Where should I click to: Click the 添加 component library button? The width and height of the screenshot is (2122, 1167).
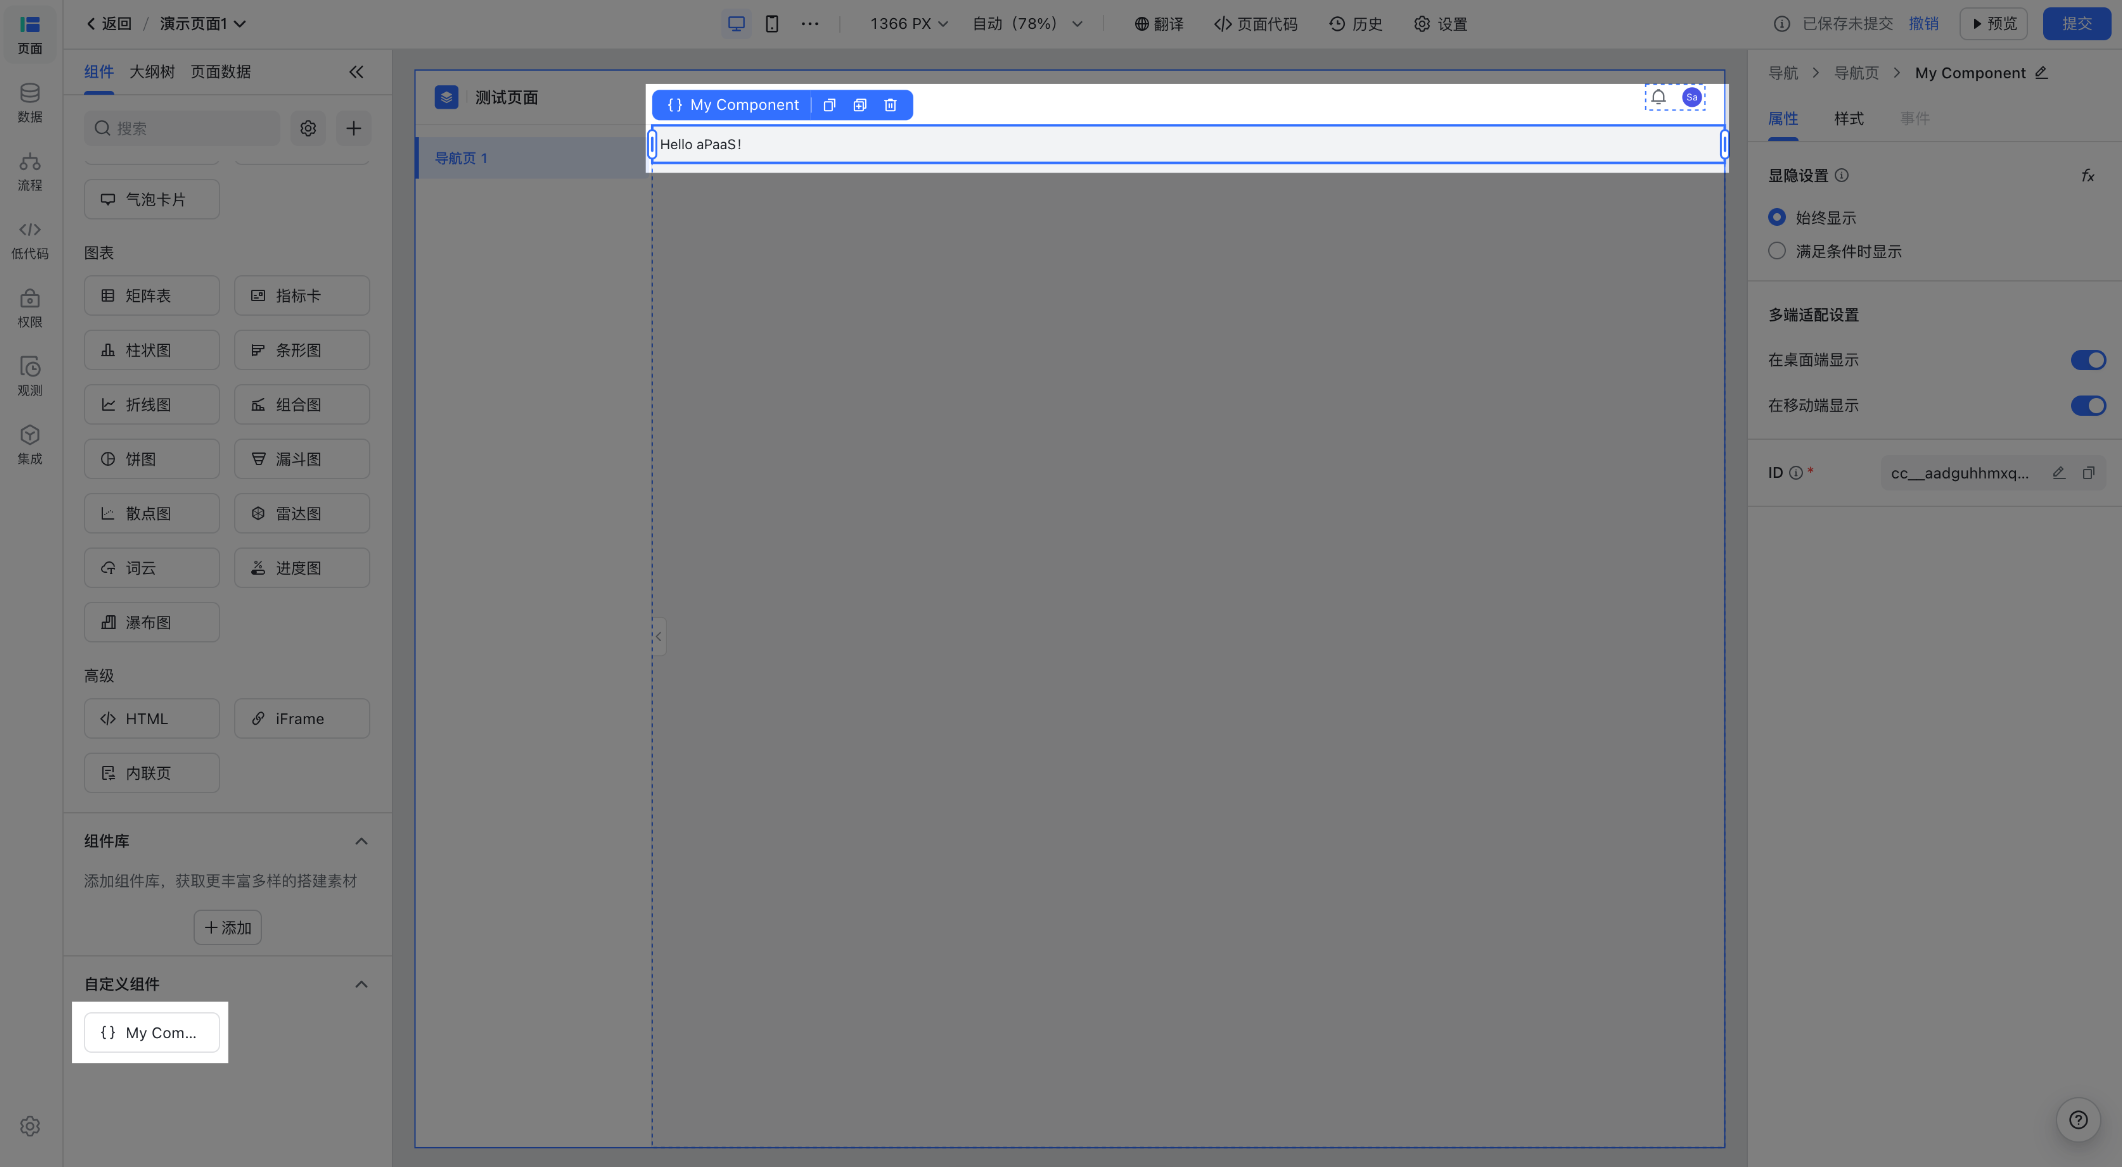[x=228, y=928]
